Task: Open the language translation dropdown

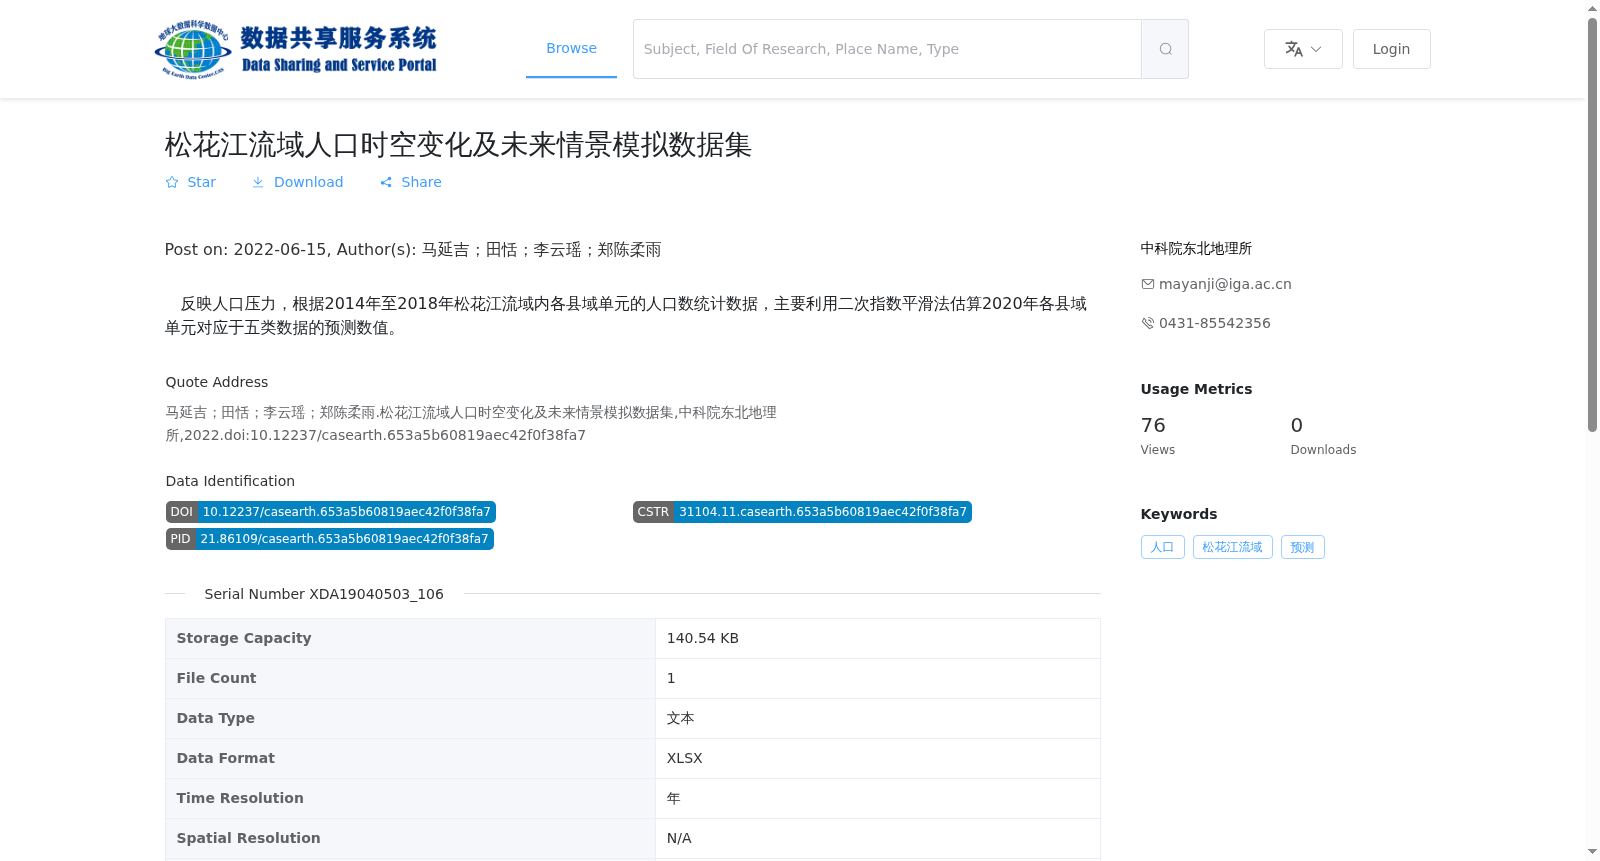Action: [1303, 49]
